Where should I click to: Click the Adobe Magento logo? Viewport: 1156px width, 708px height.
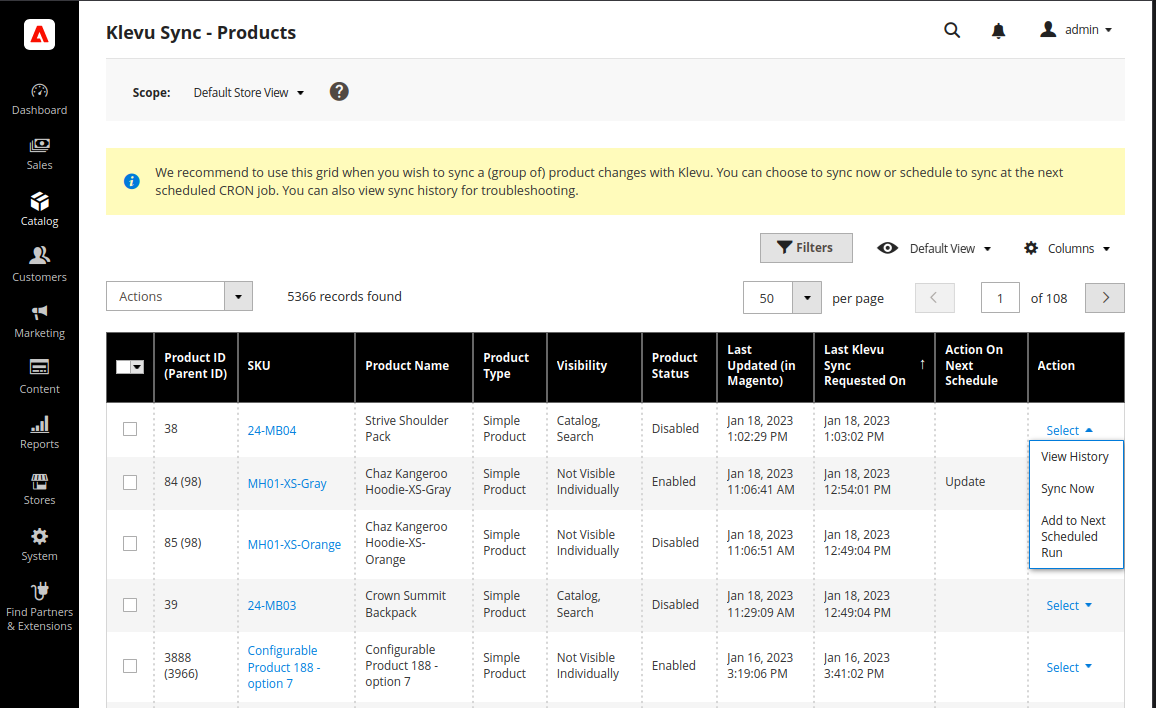[39, 34]
